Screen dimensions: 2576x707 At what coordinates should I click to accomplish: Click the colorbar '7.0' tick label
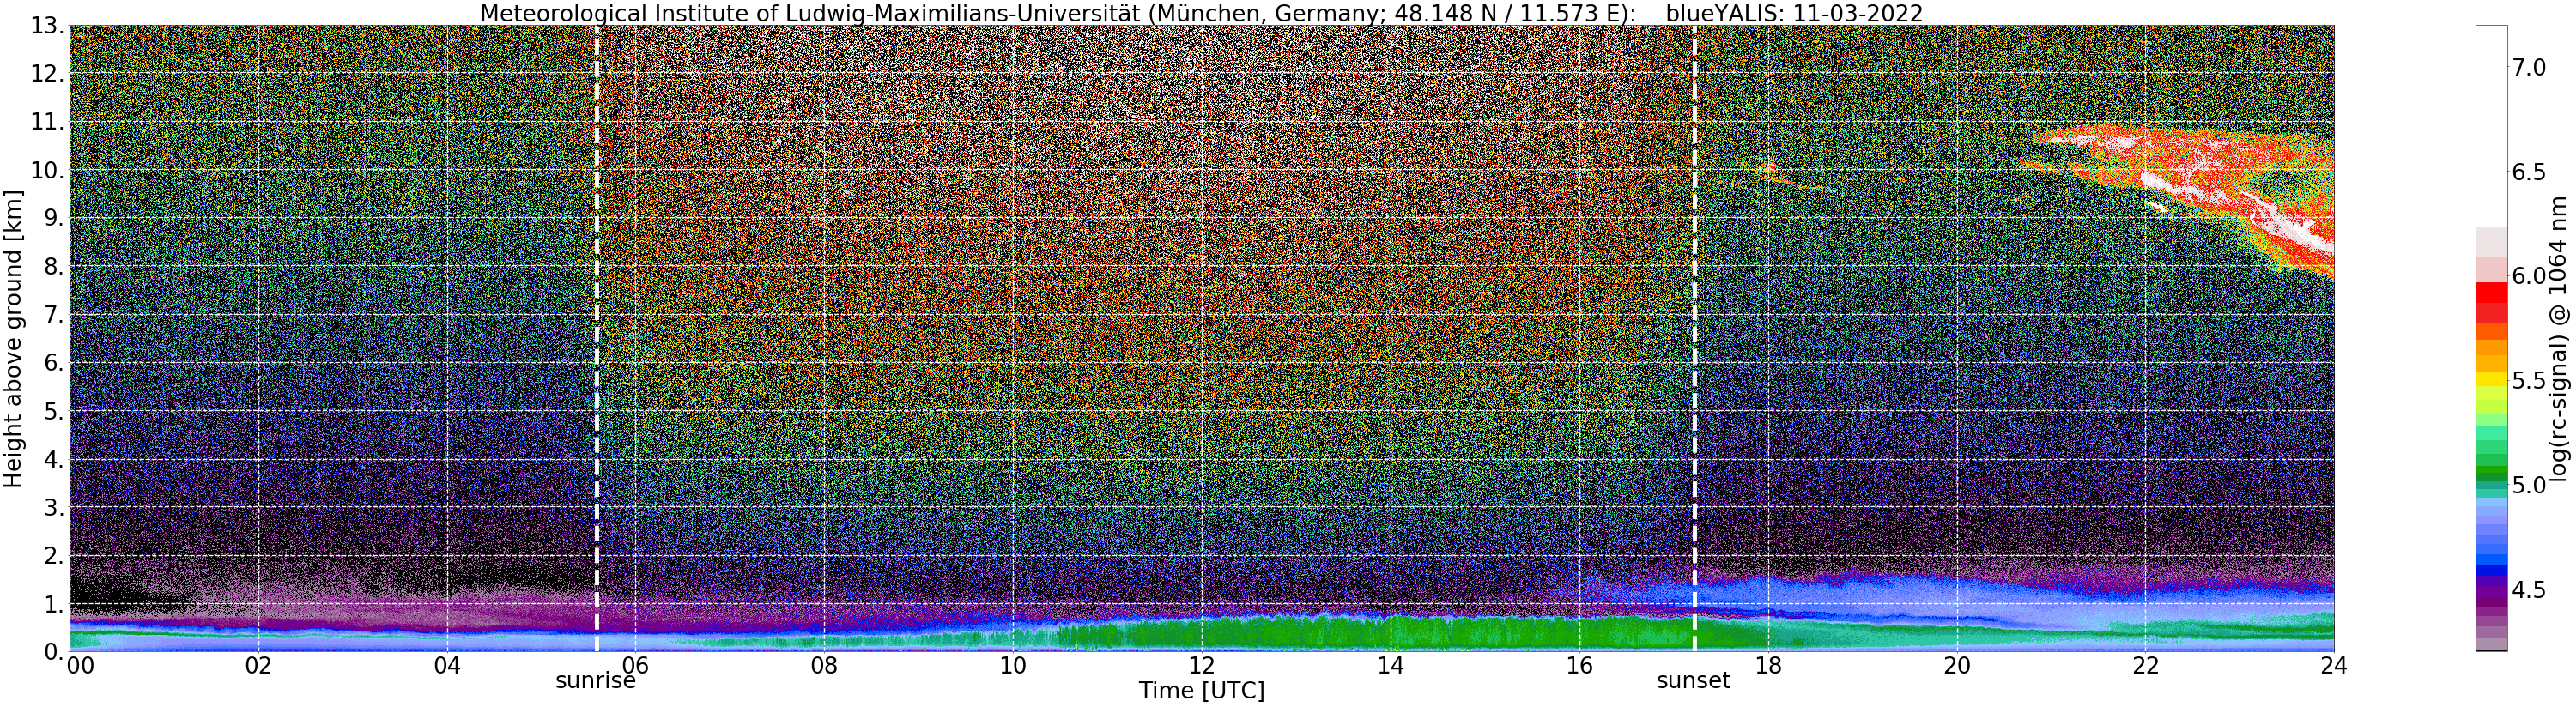coord(2529,67)
